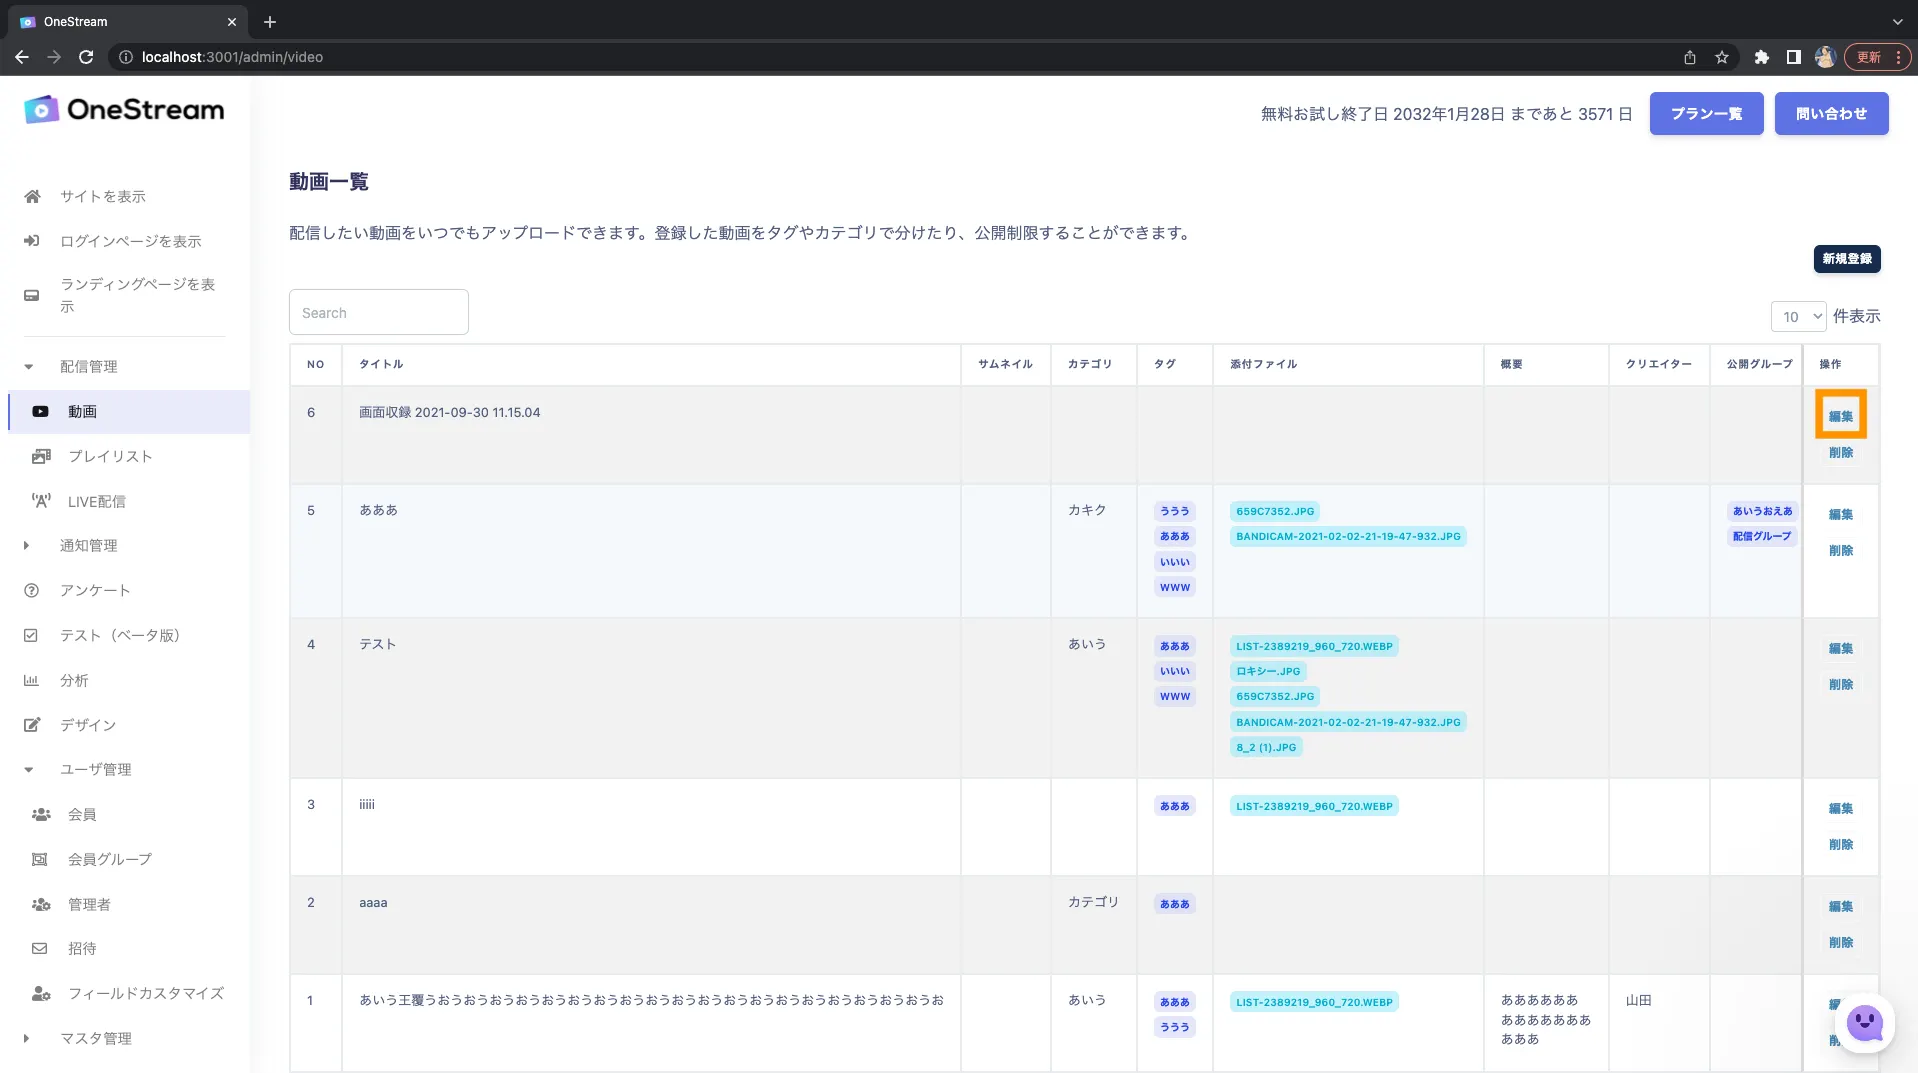Screen dimensions: 1918x1073
Task: Click the share icon in the address bar
Action: [1690, 57]
